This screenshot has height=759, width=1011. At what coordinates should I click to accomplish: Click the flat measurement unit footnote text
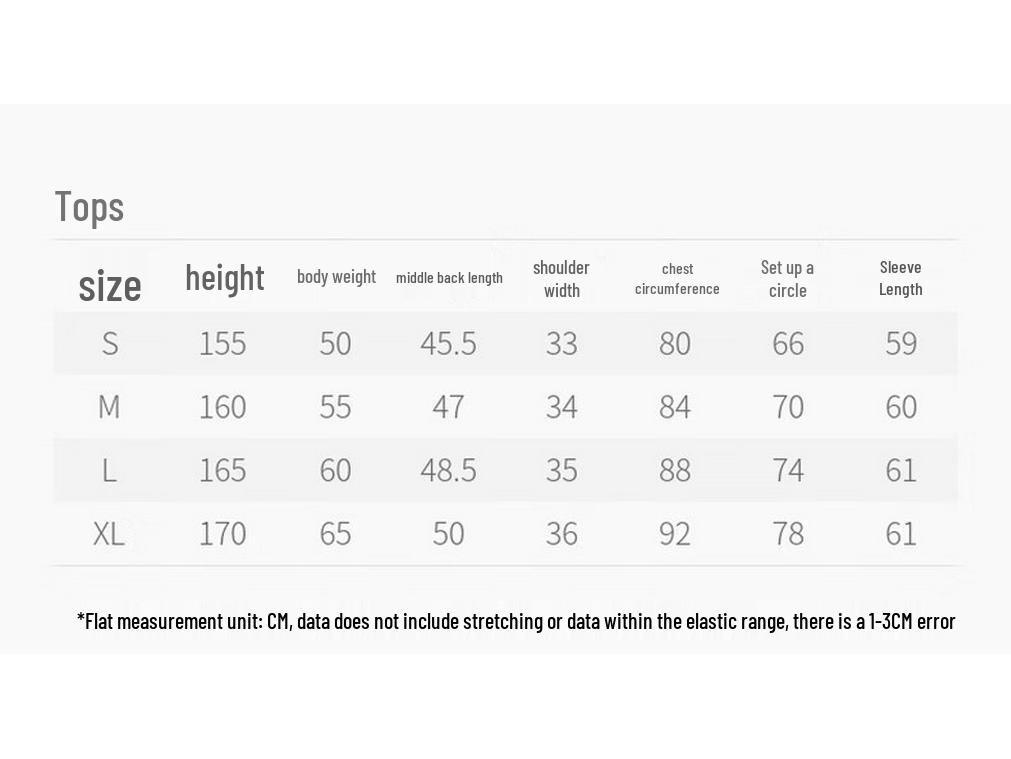516,621
